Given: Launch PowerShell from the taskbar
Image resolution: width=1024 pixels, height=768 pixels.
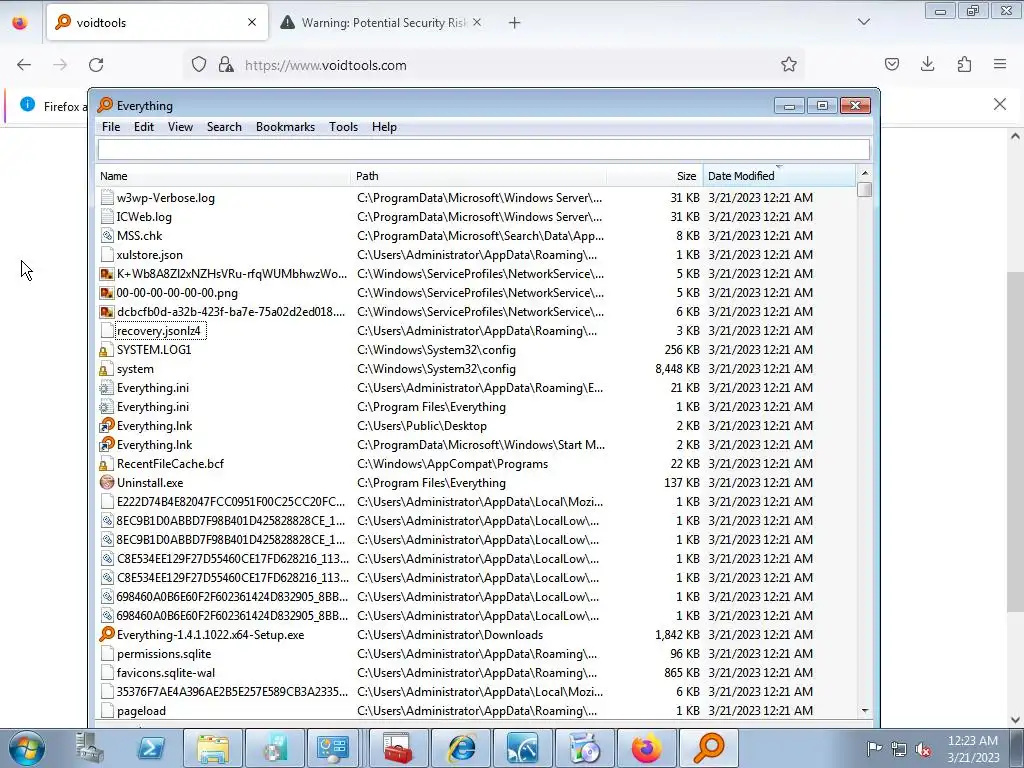Looking at the screenshot, I should pyautogui.click(x=151, y=748).
